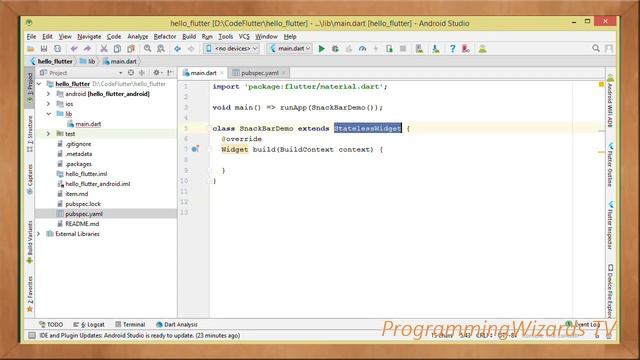The image size is (640, 360).
Task: Toggle the 1: Project side tool window
Action: point(30,87)
